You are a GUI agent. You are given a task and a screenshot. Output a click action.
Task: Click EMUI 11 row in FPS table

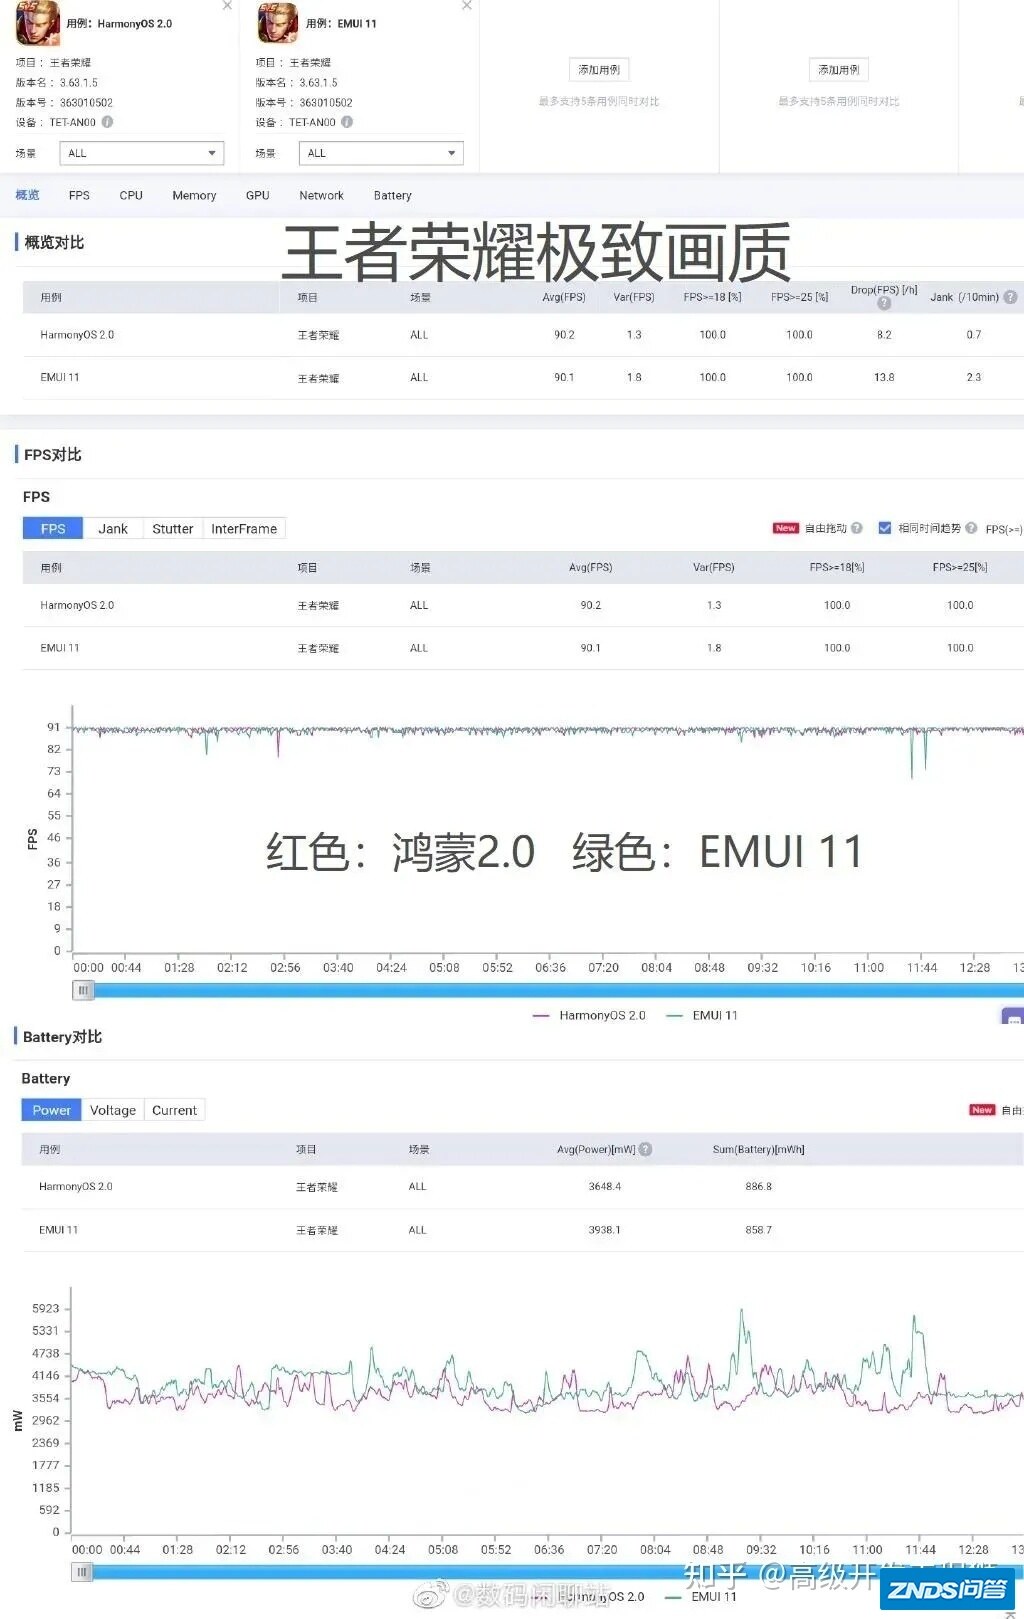pyautogui.click(x=523, y=648)
